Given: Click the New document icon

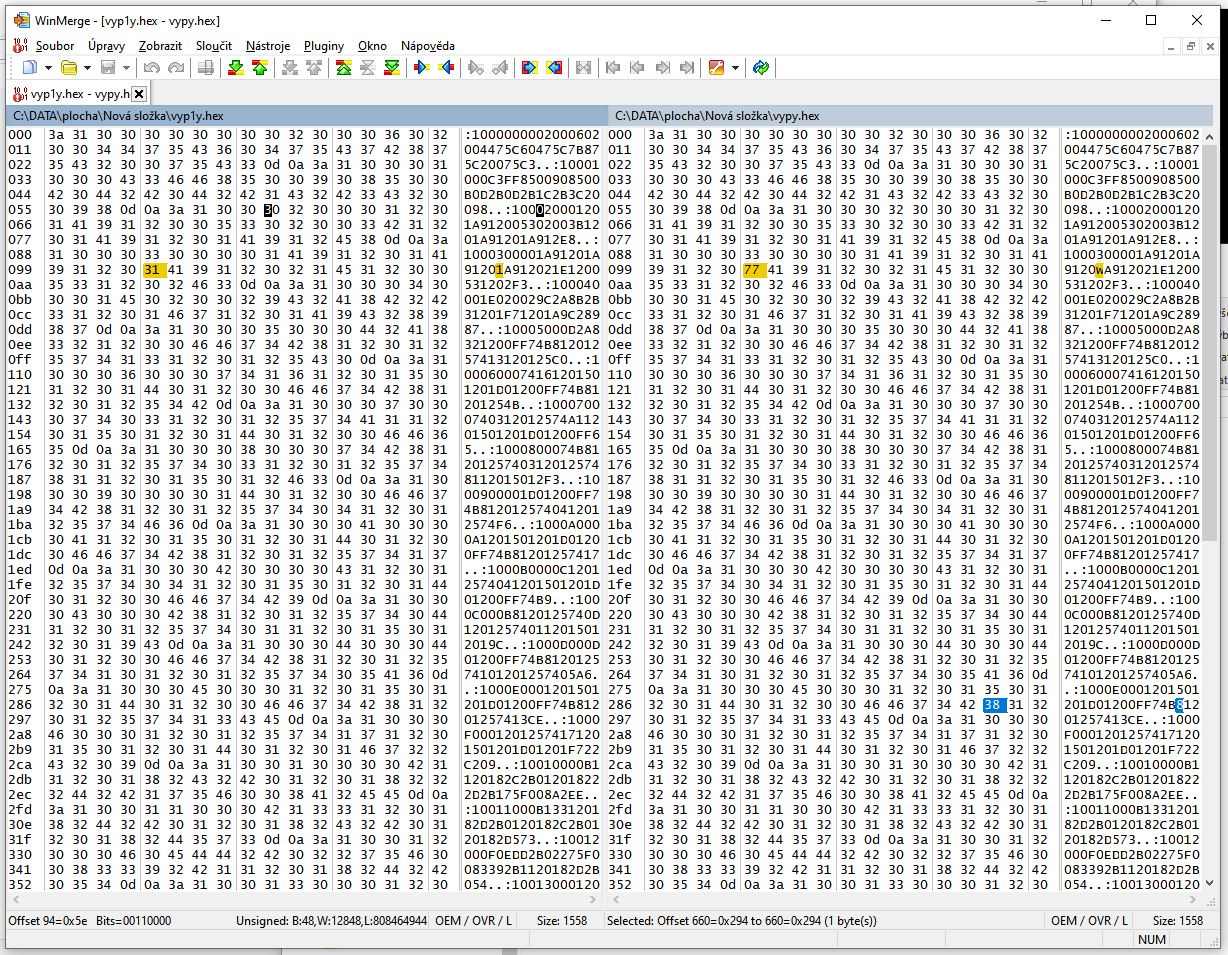Looking at the screenshot, I should pos(29,68).
